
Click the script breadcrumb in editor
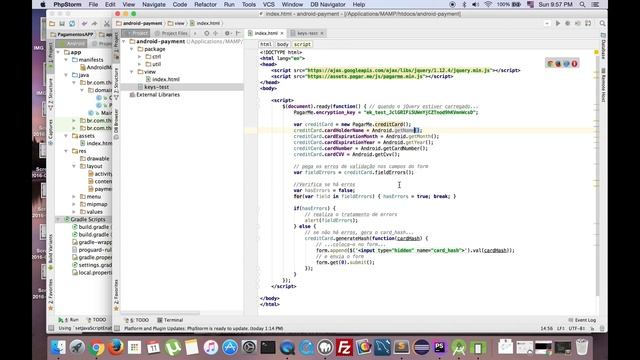coord(302,44)
